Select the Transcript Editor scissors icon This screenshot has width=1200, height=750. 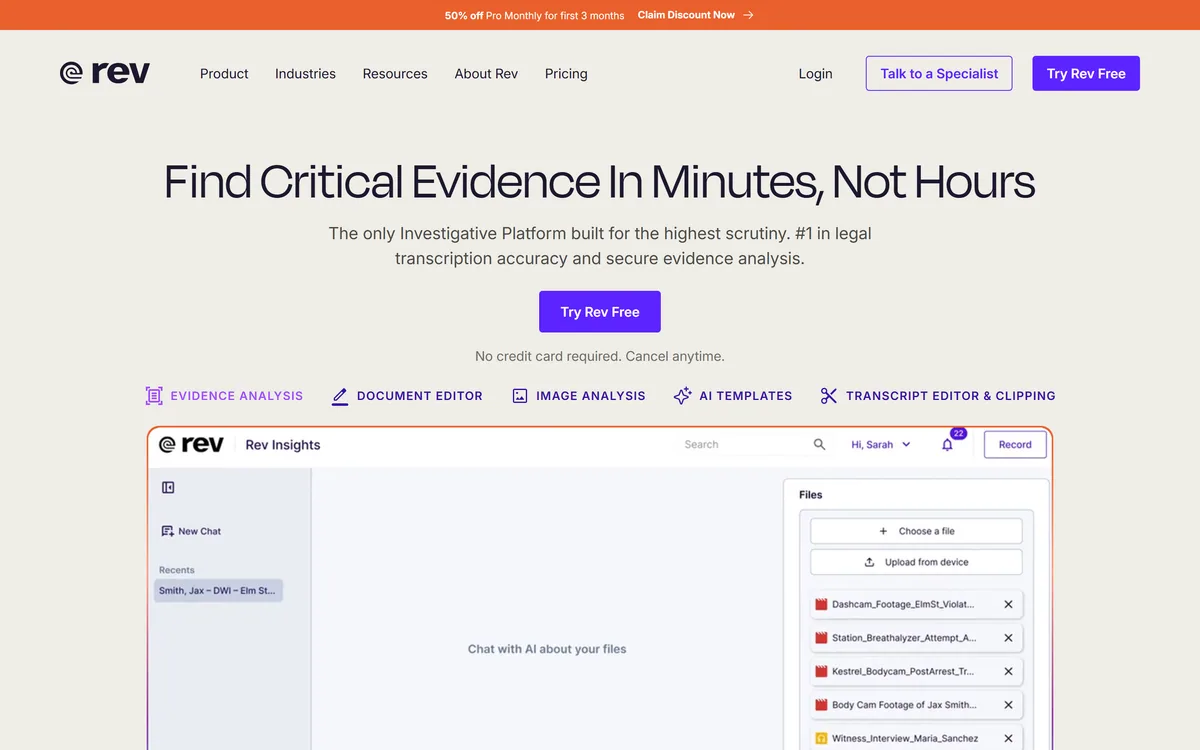pos(828,396)
